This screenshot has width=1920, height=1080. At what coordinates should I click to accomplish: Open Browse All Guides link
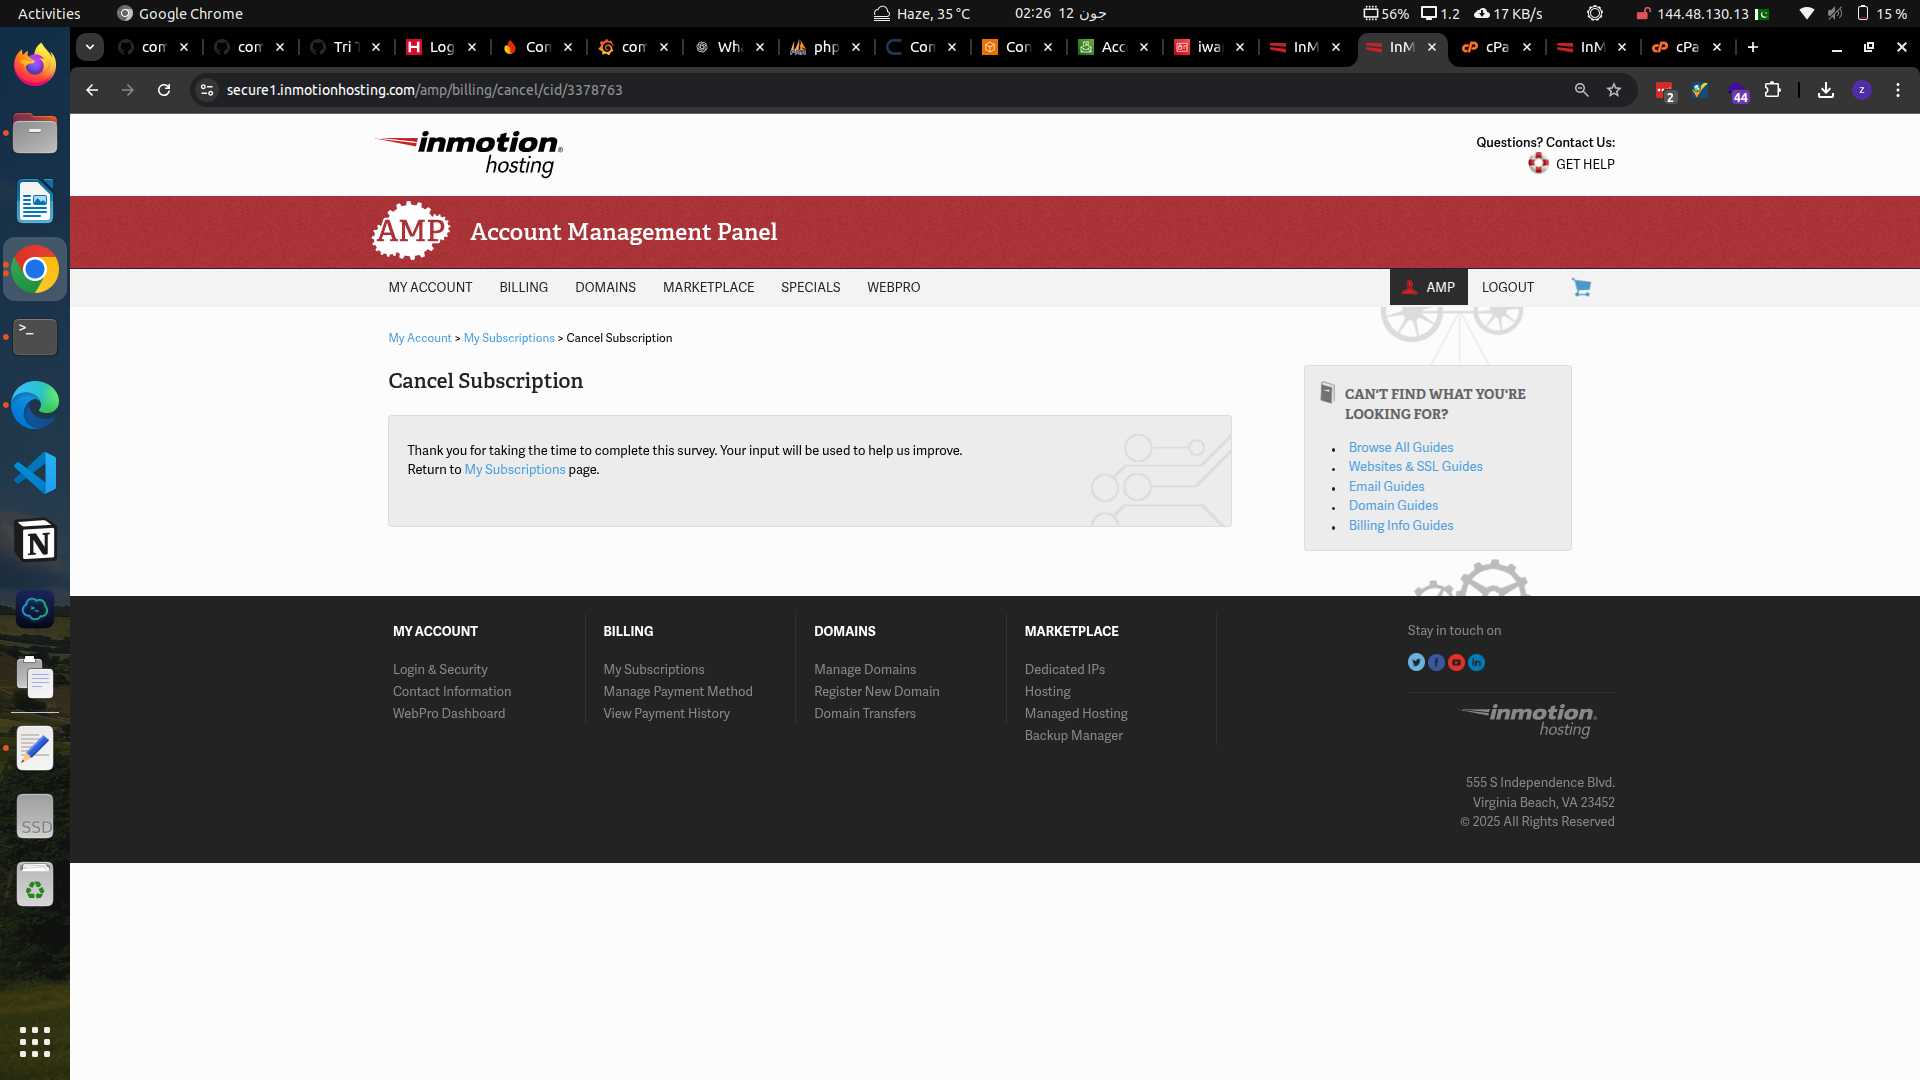pyautogui.click(x=1400, y=447)
